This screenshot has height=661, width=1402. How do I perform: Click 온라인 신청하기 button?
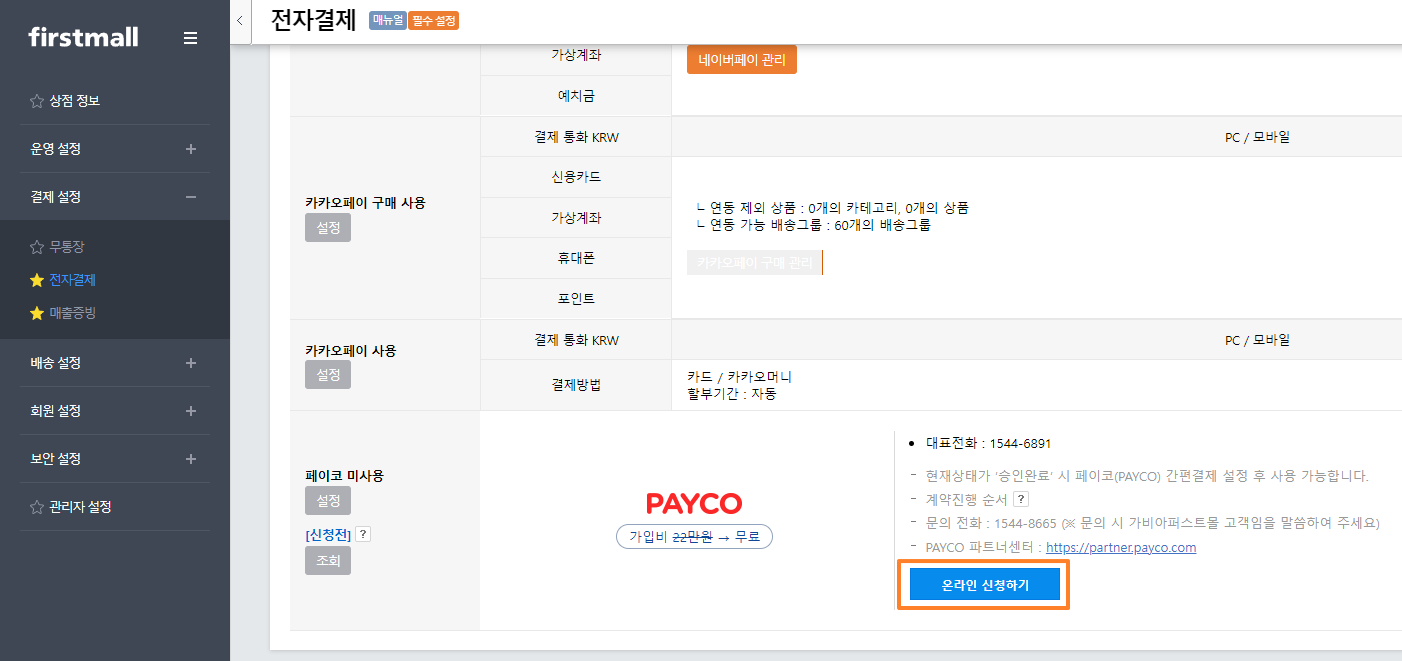point(985,586)
